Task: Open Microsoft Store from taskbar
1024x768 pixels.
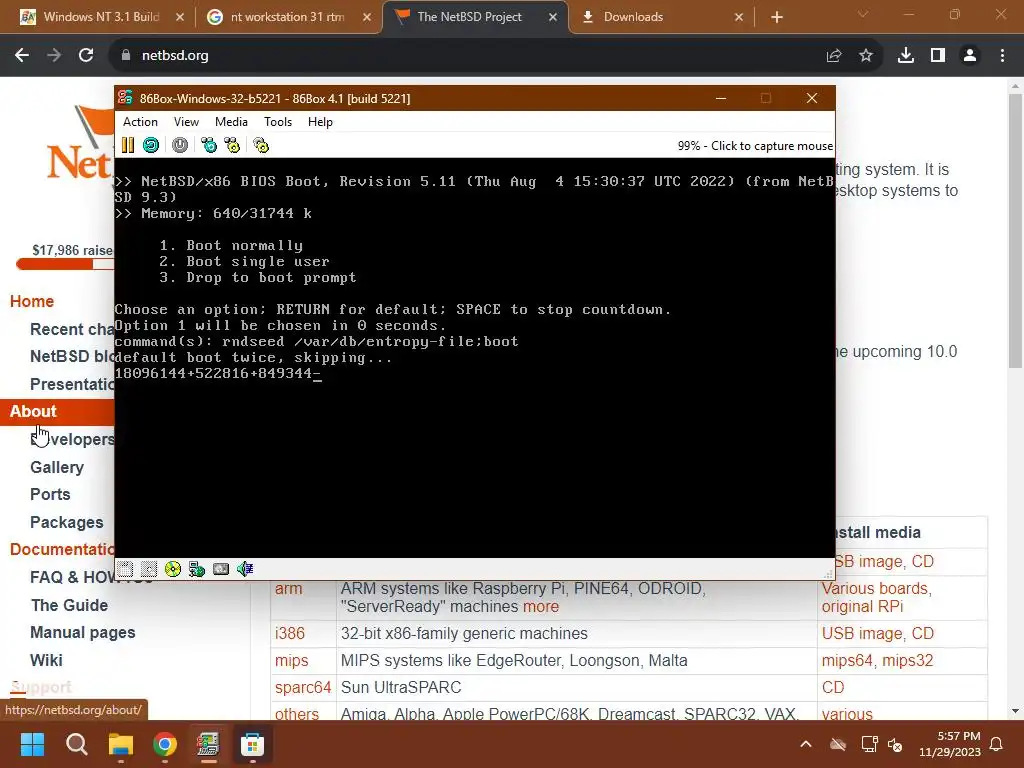Action: [x=252, y=744]
